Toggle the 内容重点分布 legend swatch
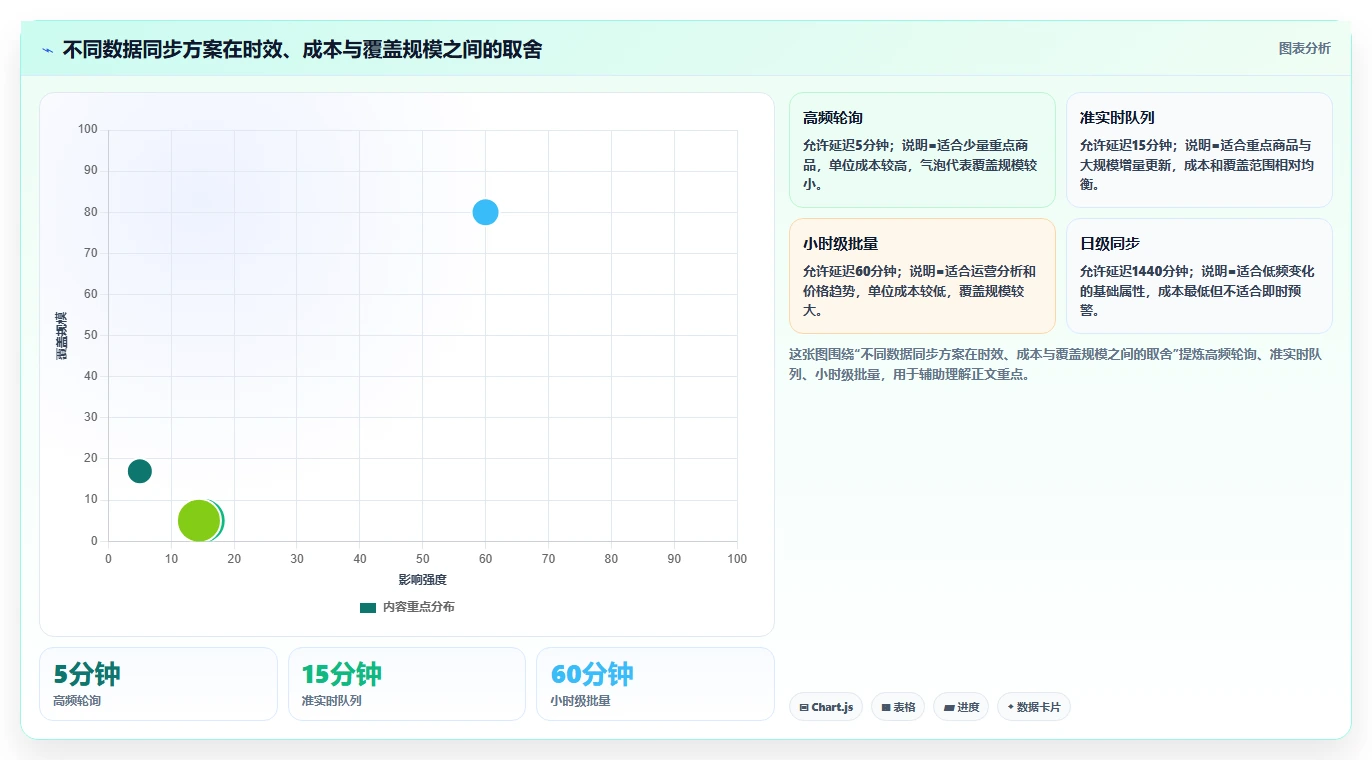 pos(368,607)
